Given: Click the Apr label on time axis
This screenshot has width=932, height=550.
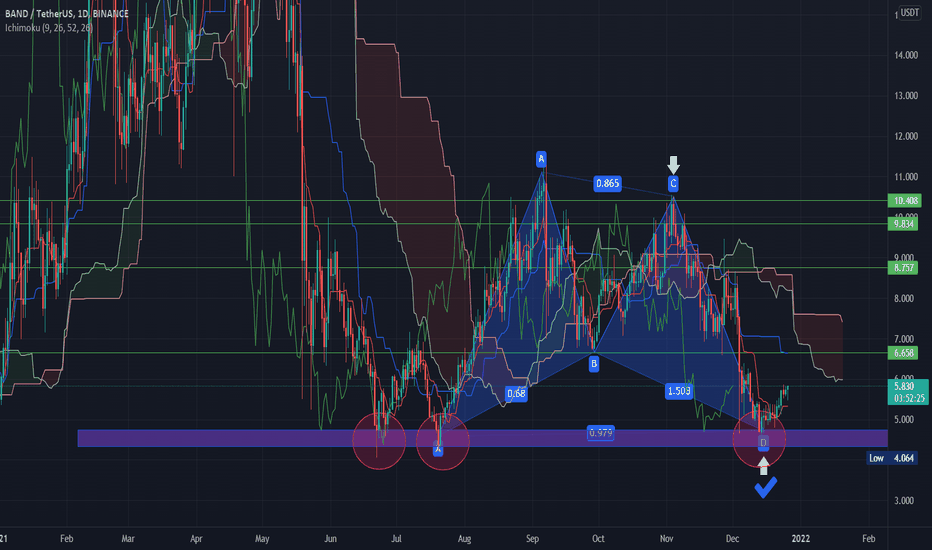Looking at the screenshot, I should pos(196,539).
